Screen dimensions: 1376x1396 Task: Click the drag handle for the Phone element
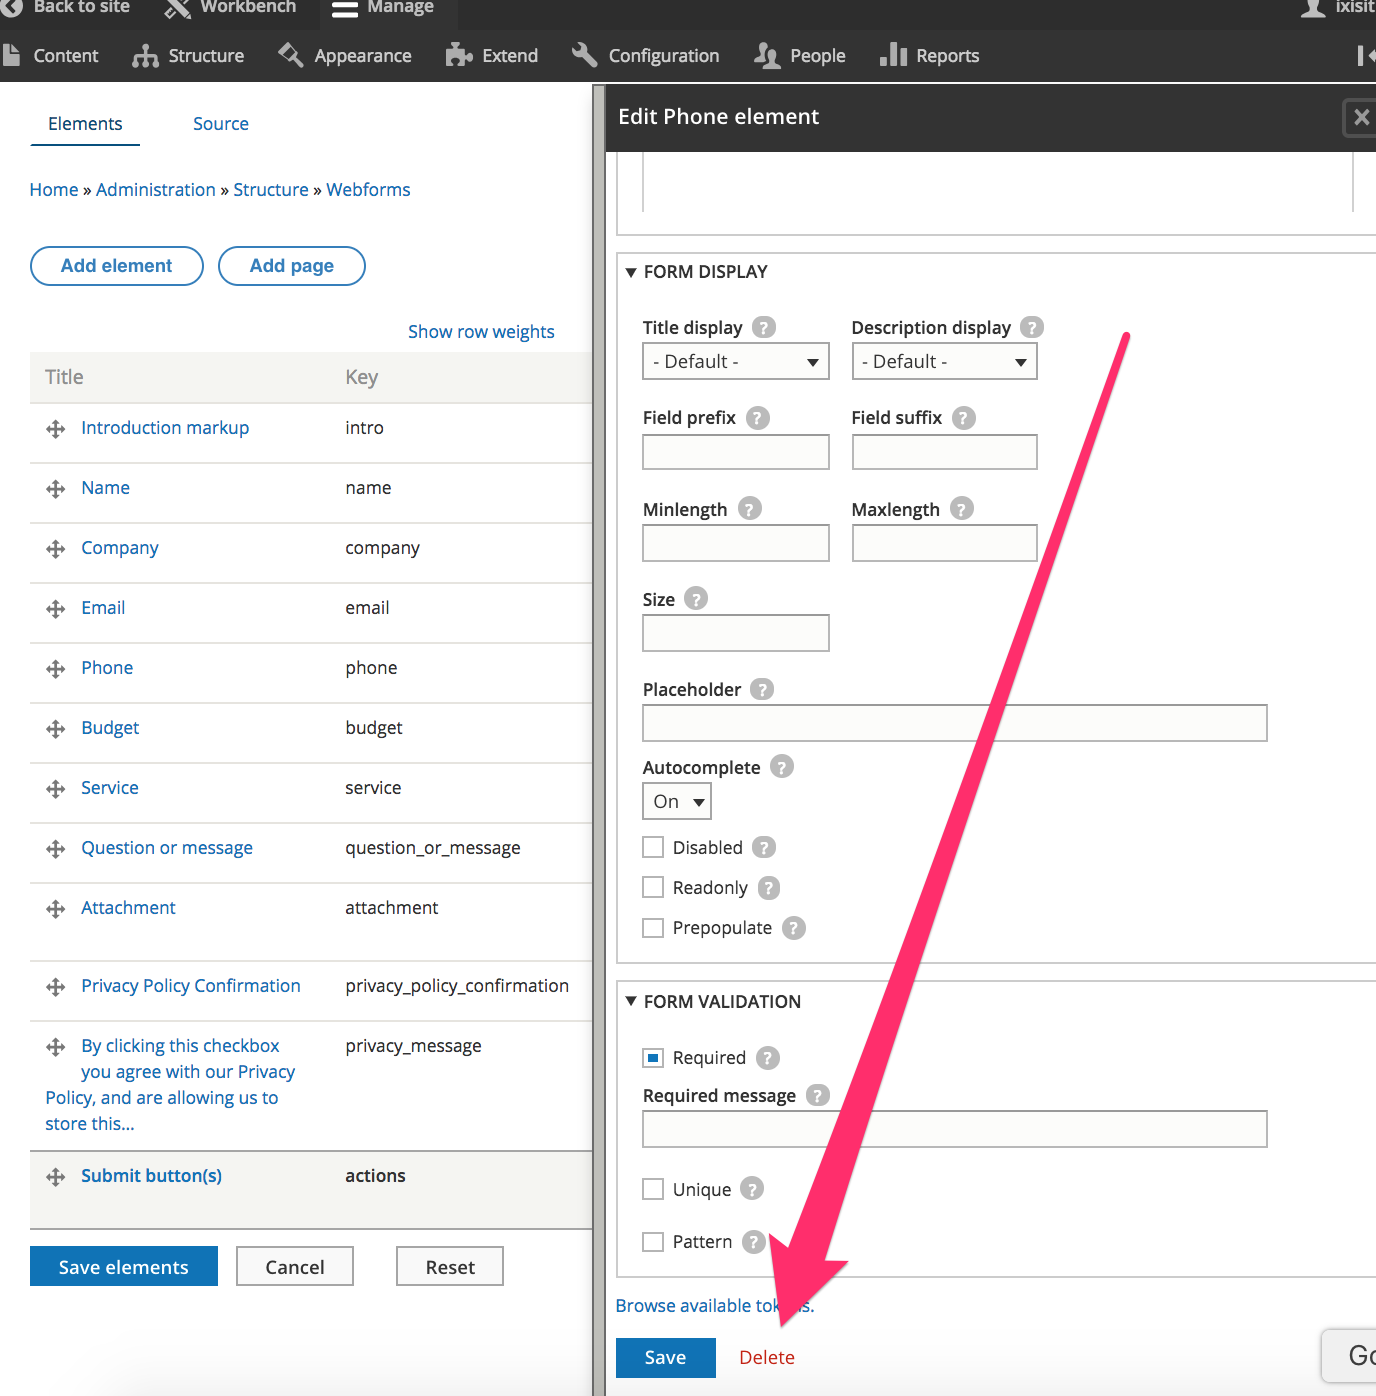coord(55,668)
